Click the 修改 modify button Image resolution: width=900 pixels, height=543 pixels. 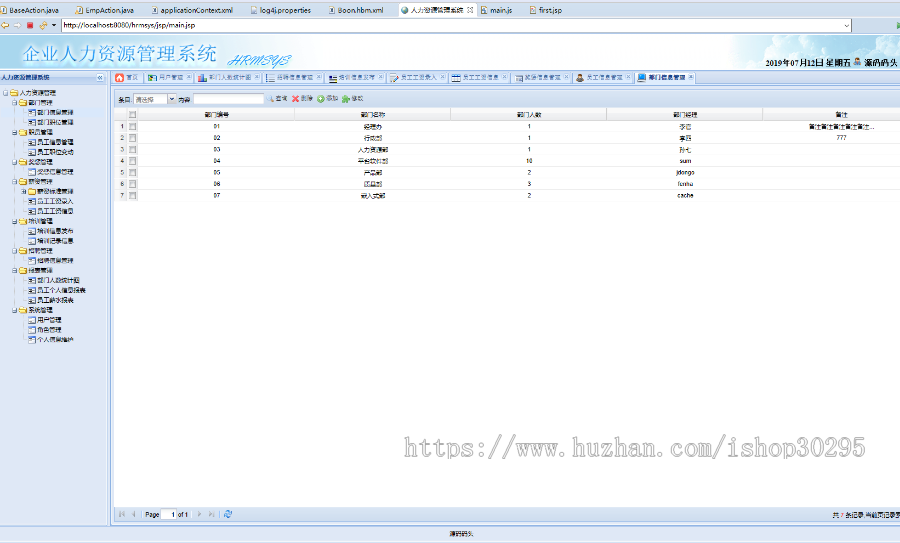click(x=352, y=99)
